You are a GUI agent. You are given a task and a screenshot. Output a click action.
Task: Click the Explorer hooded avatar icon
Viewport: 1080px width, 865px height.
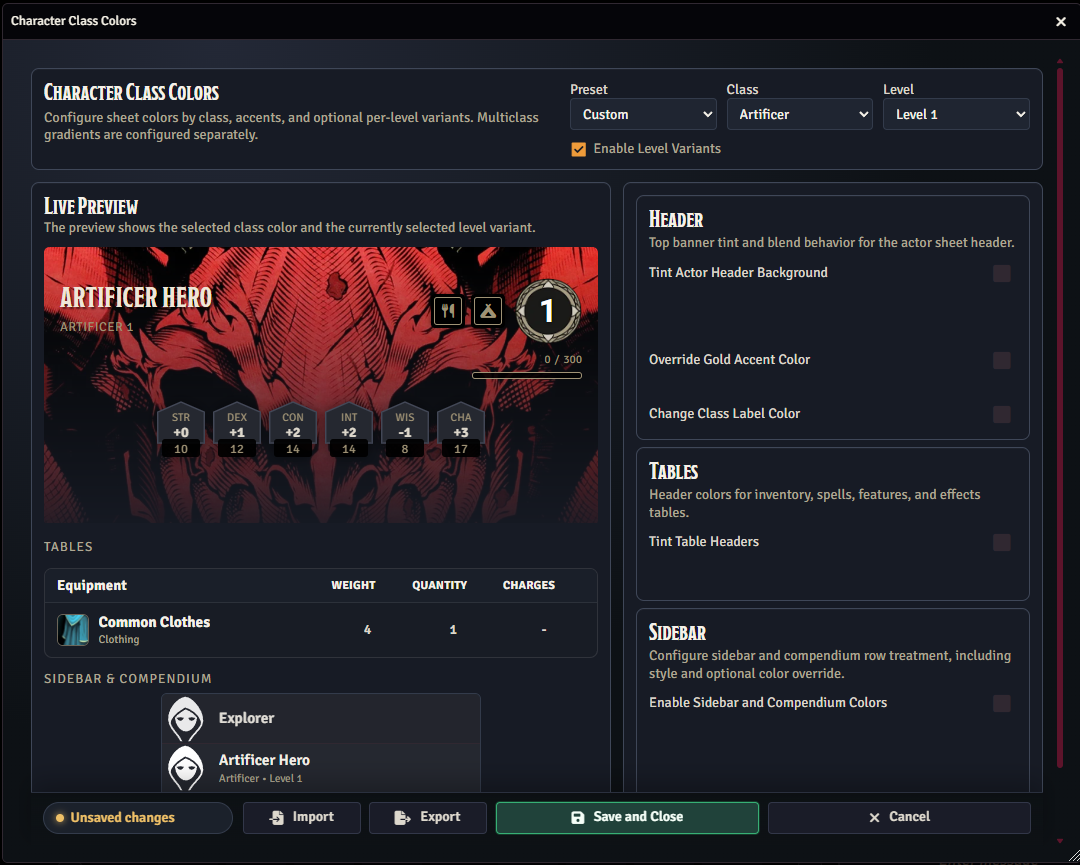click(x=186, y=718)
